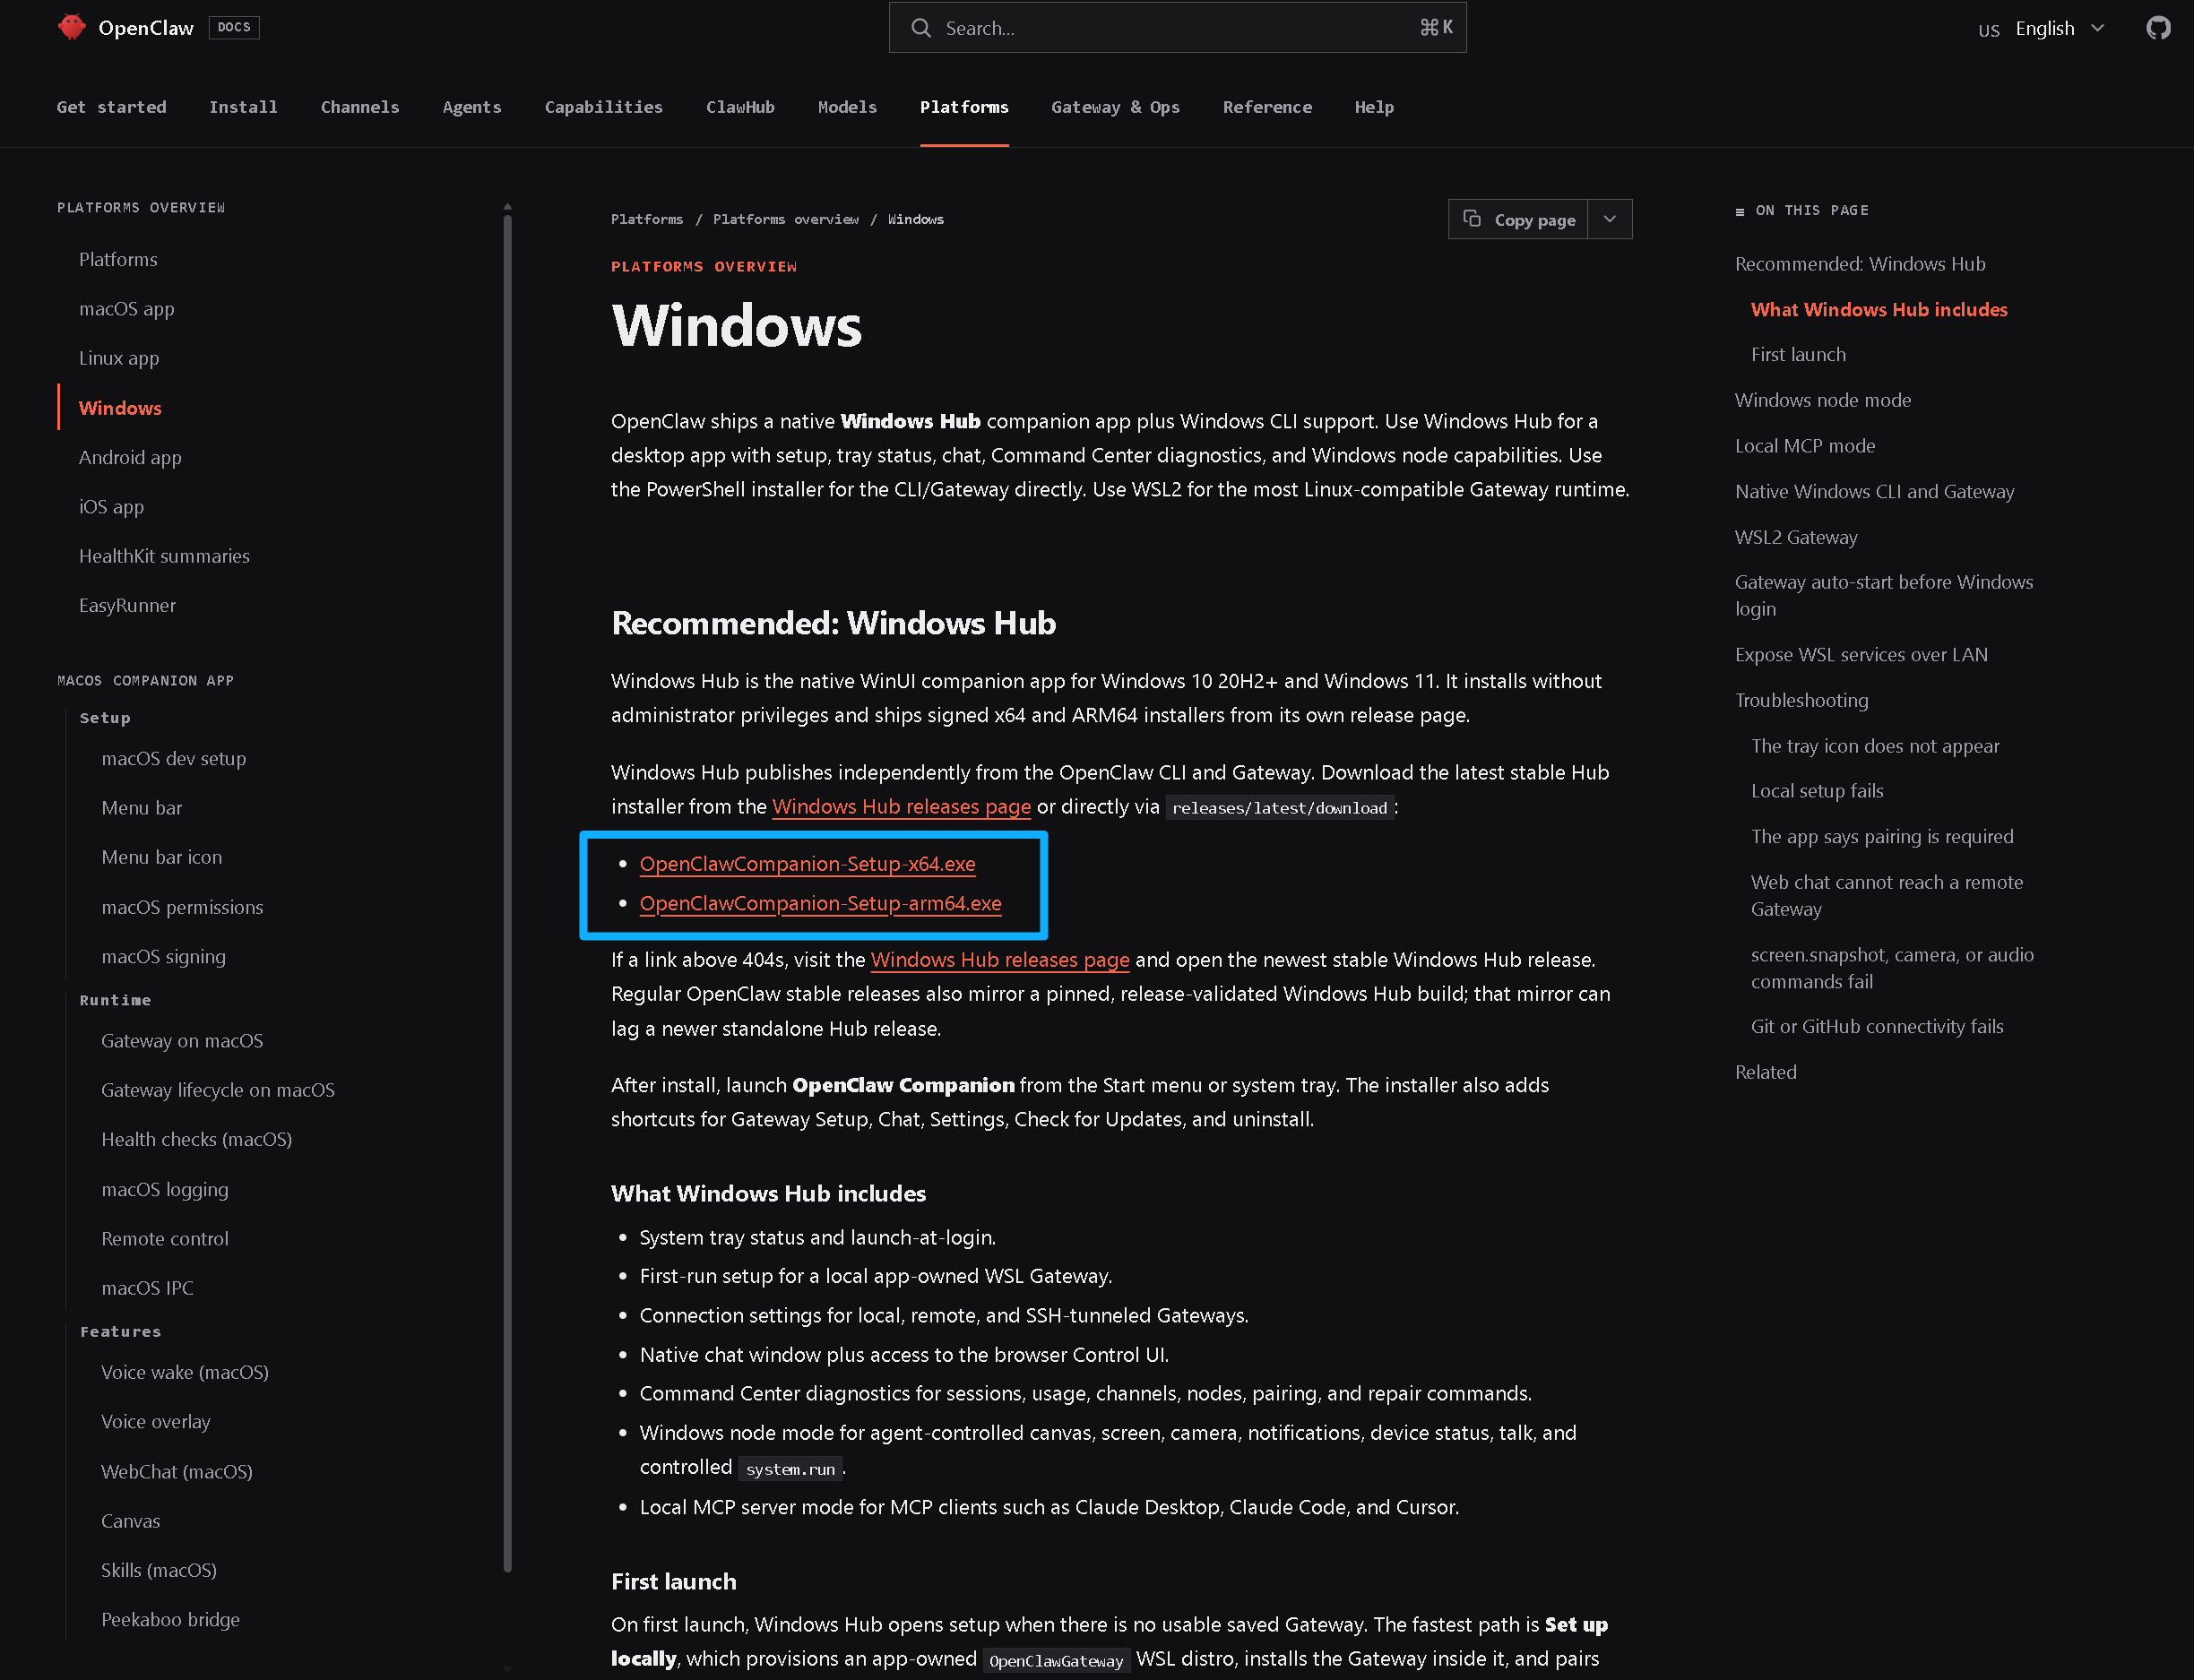Select Gateway on macOS sidebar item
2194x1680 pixels.
tap(182, 1040)
